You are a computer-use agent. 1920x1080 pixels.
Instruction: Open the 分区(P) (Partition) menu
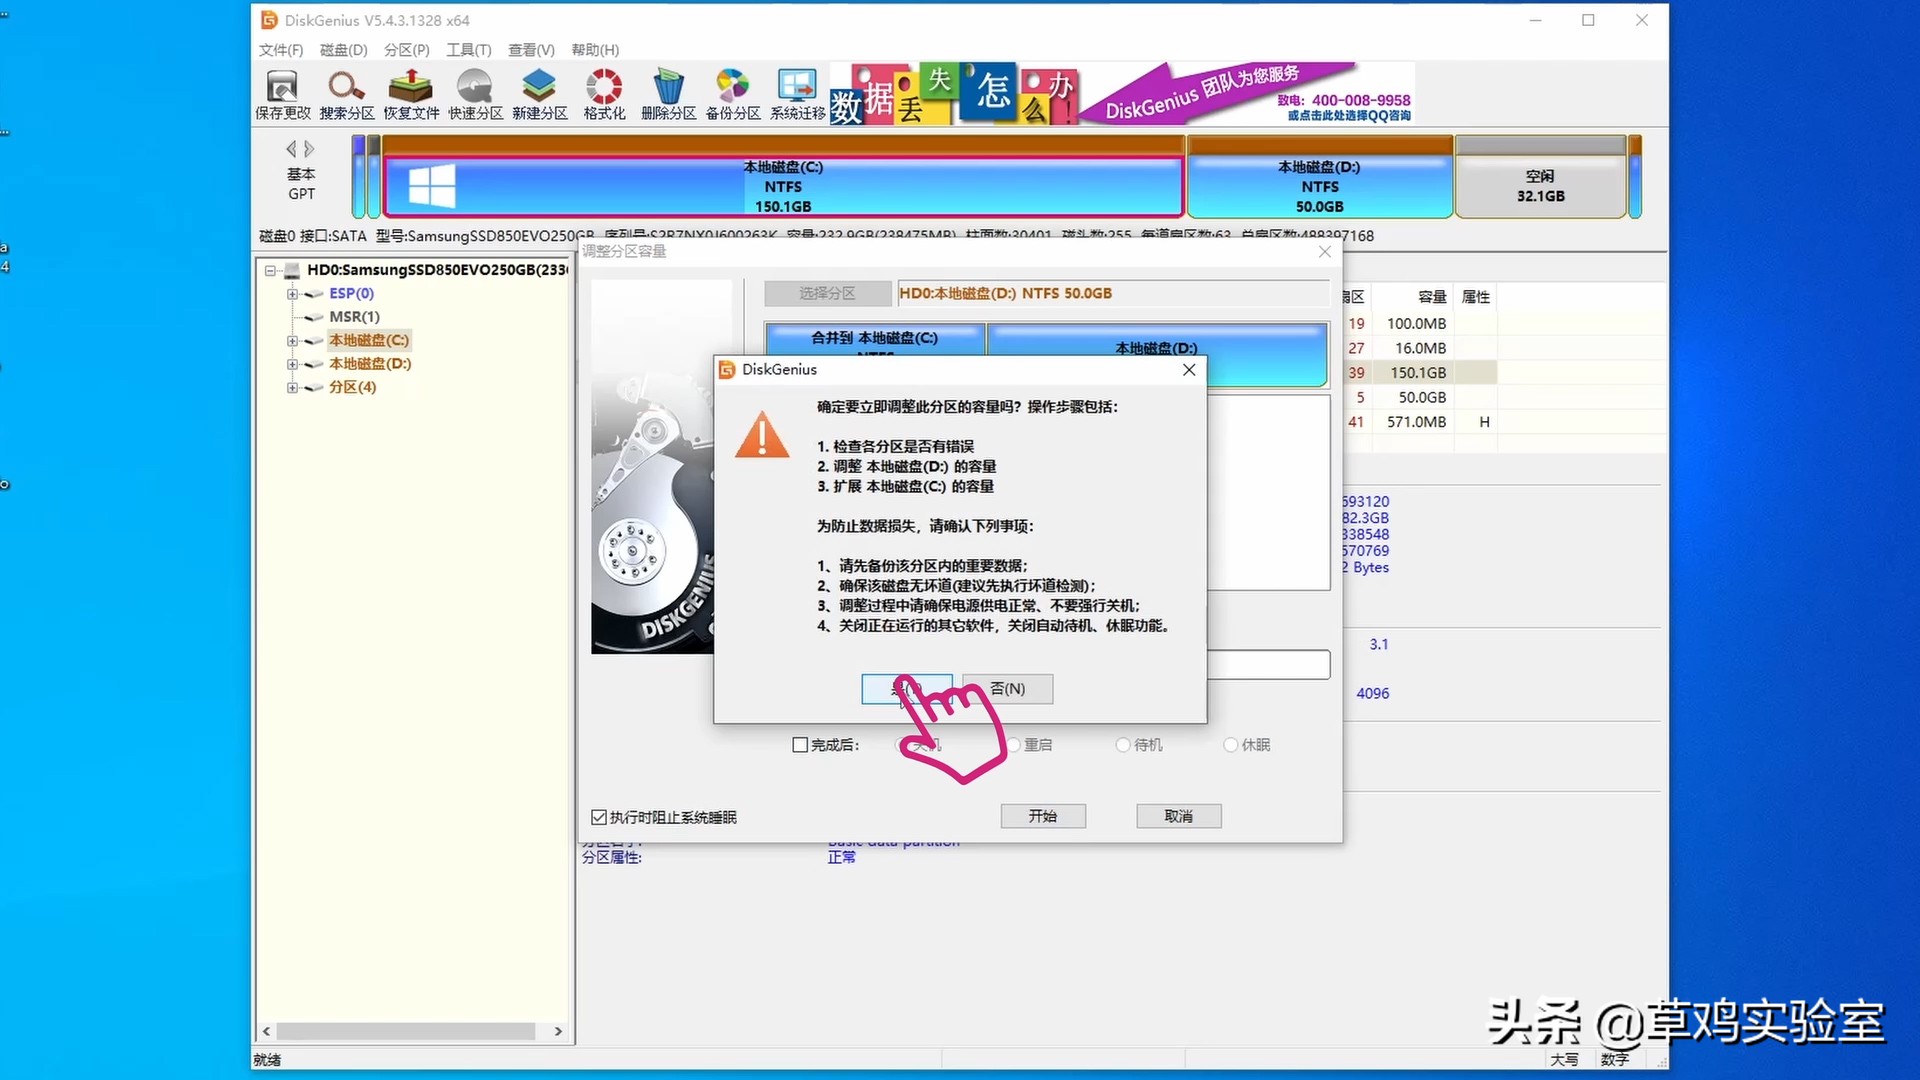(x=406, y=50)
